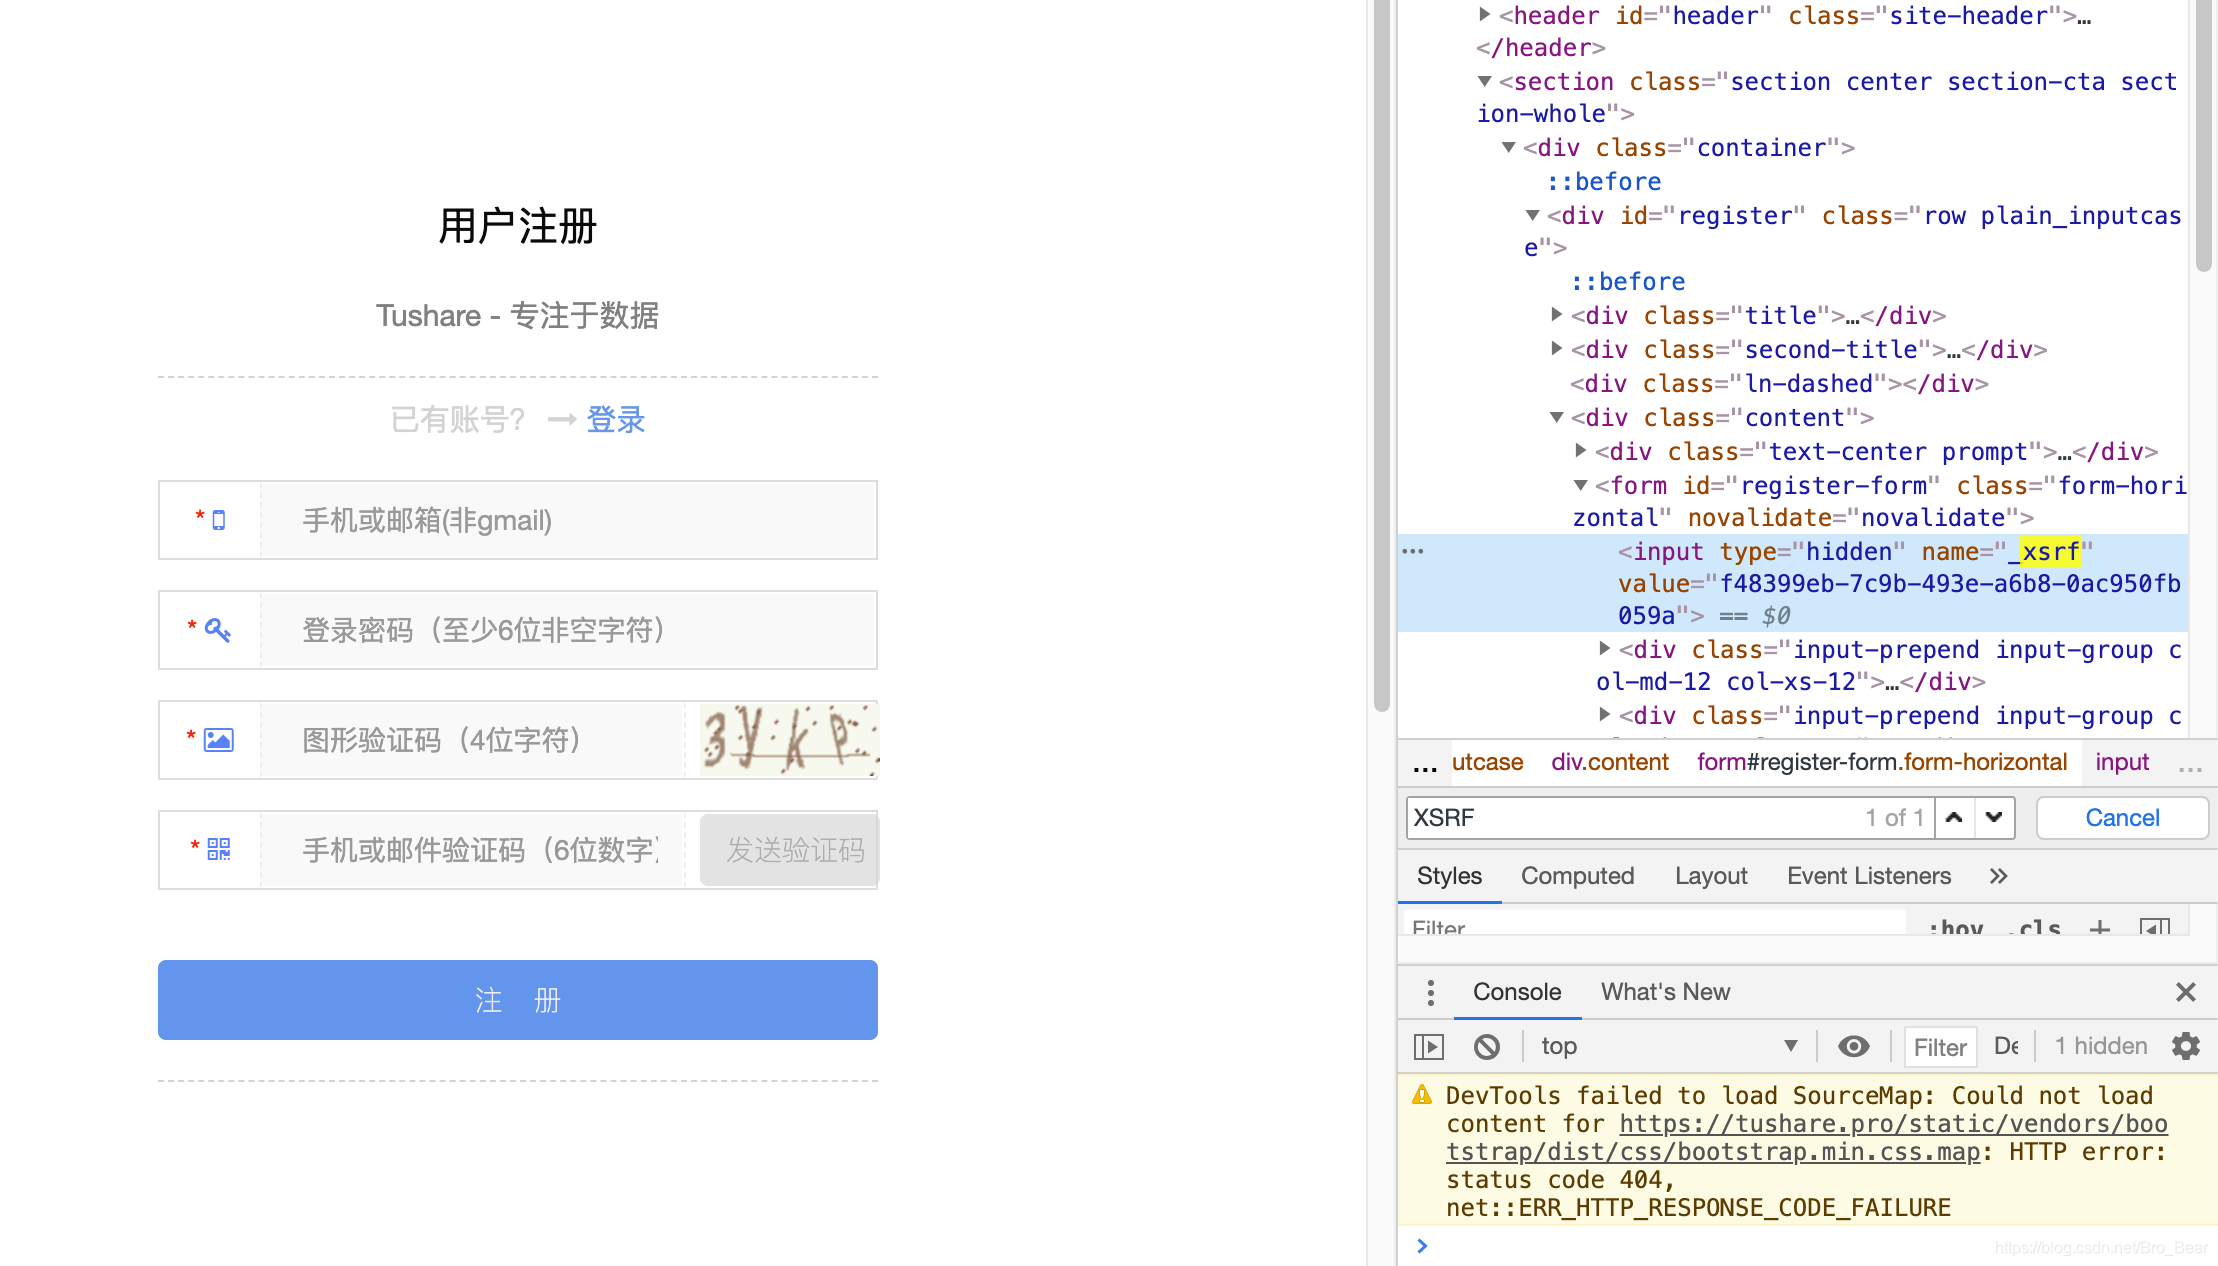Show more tabs with double chevron

[1998, 876]
